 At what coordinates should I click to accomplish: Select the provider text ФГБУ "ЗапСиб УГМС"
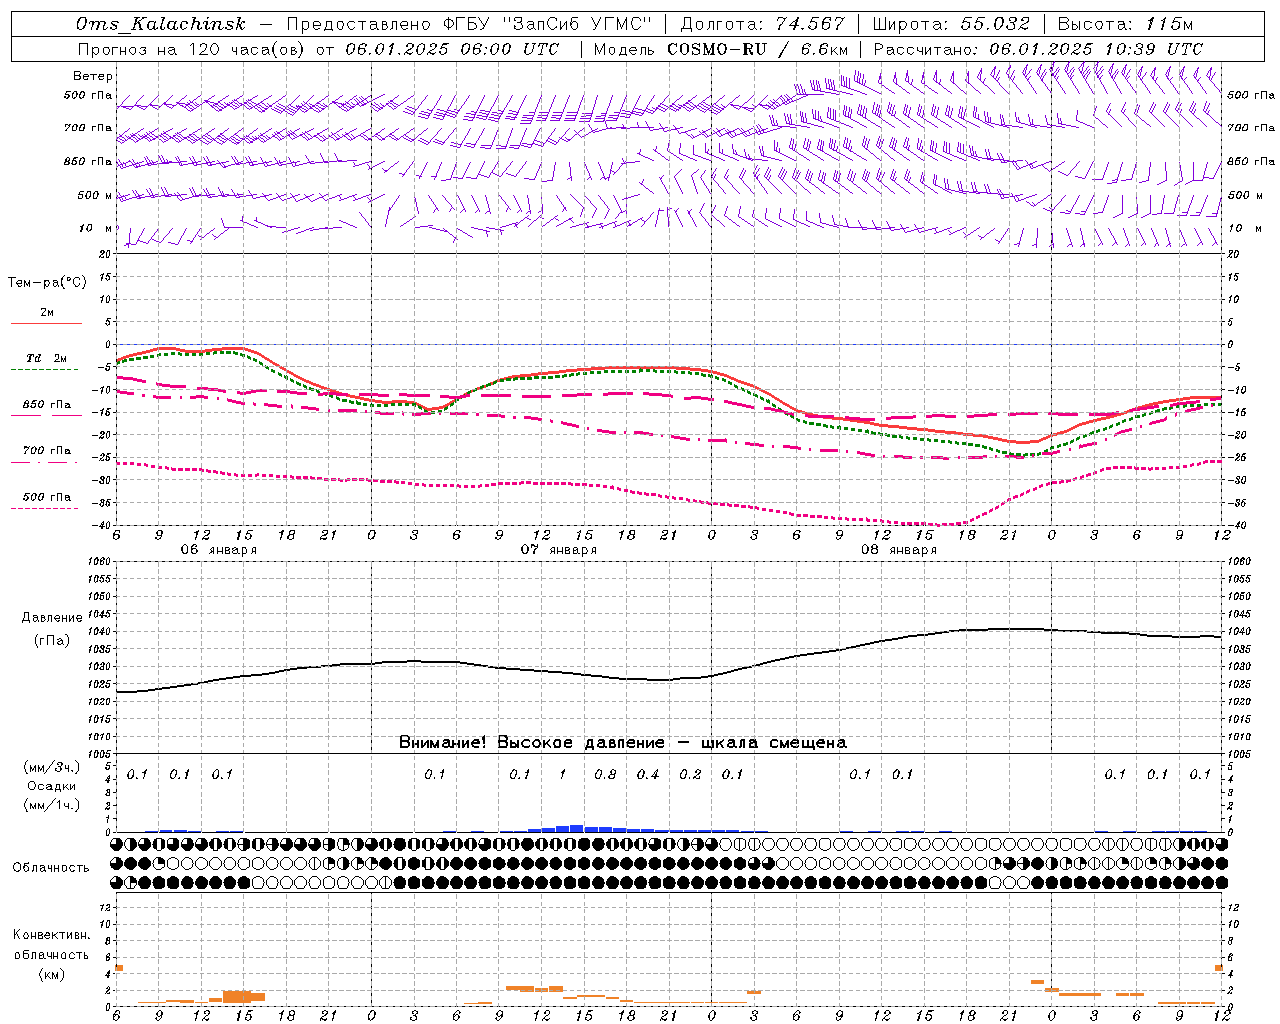coord(548,24)
